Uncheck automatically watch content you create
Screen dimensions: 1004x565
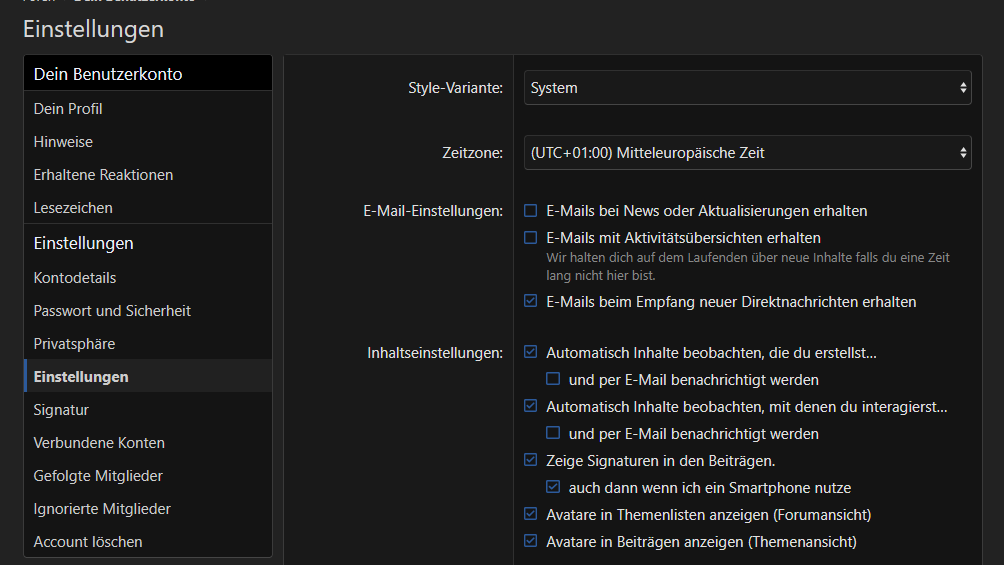(531, 352)
